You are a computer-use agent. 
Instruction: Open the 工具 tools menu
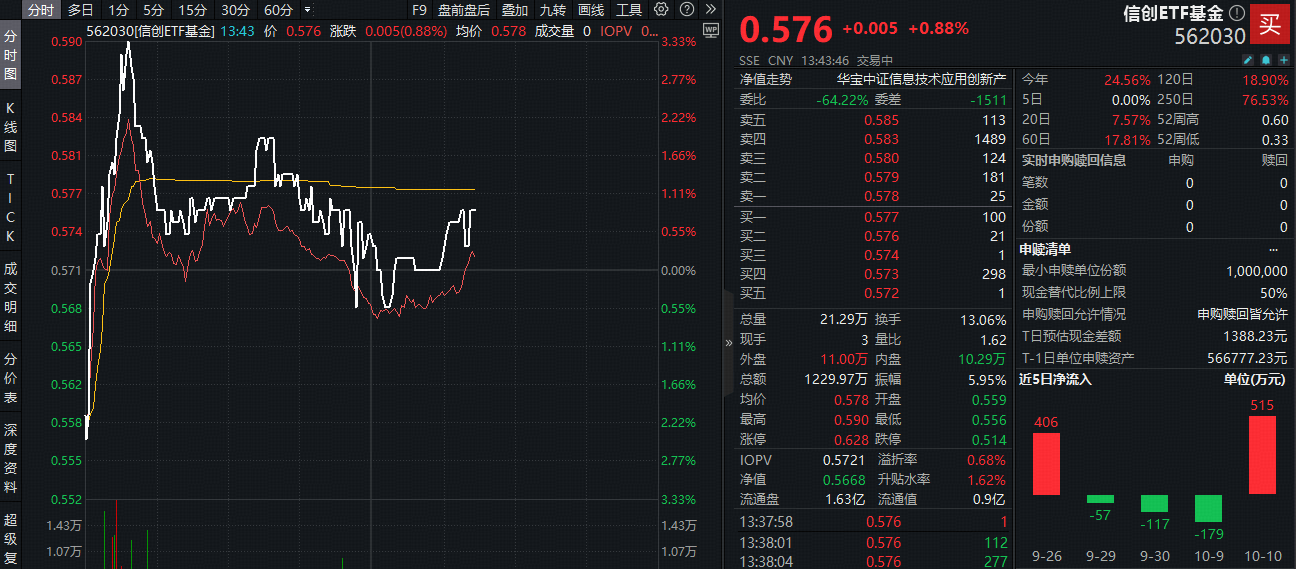(629, 10)
